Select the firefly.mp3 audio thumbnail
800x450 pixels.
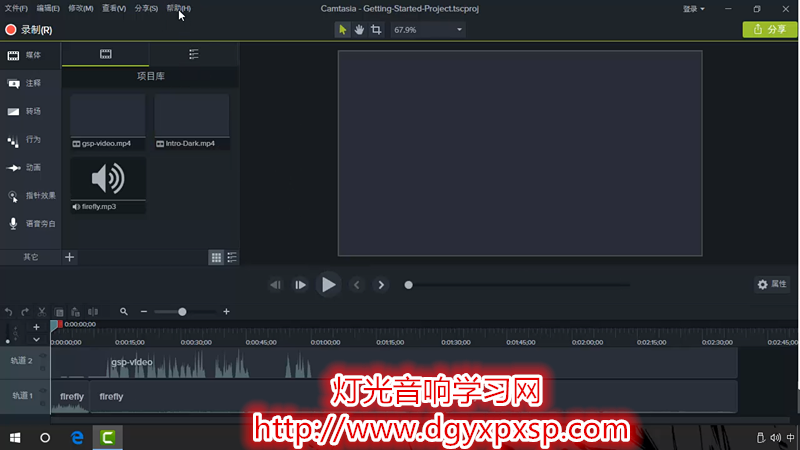click(108, 185)
